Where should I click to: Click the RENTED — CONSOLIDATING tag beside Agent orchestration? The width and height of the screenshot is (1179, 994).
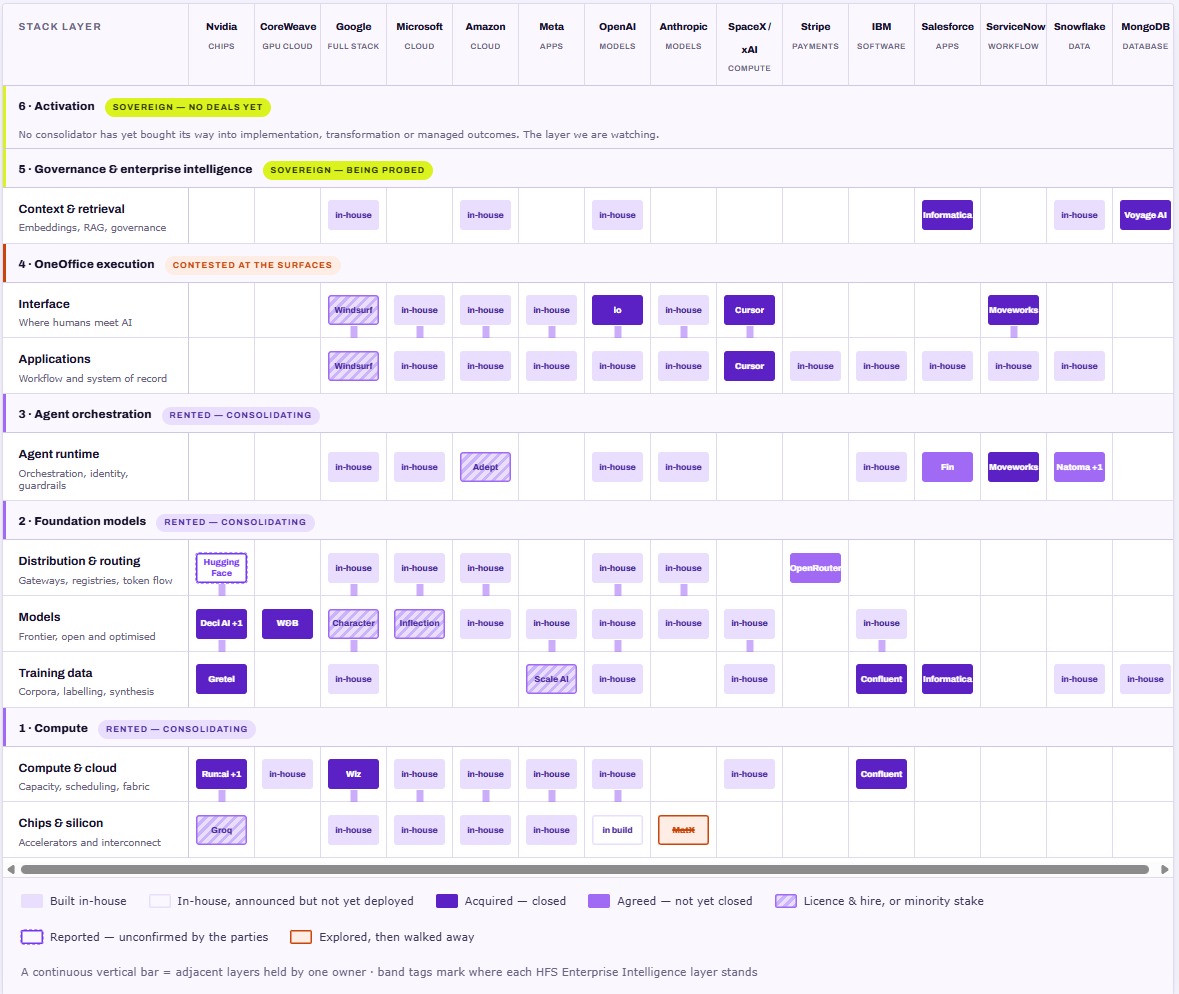(x=241, y=415)
